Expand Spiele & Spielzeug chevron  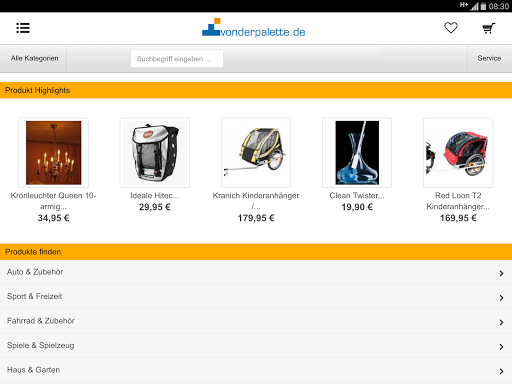pyautogui.click(x=501, y=347)
